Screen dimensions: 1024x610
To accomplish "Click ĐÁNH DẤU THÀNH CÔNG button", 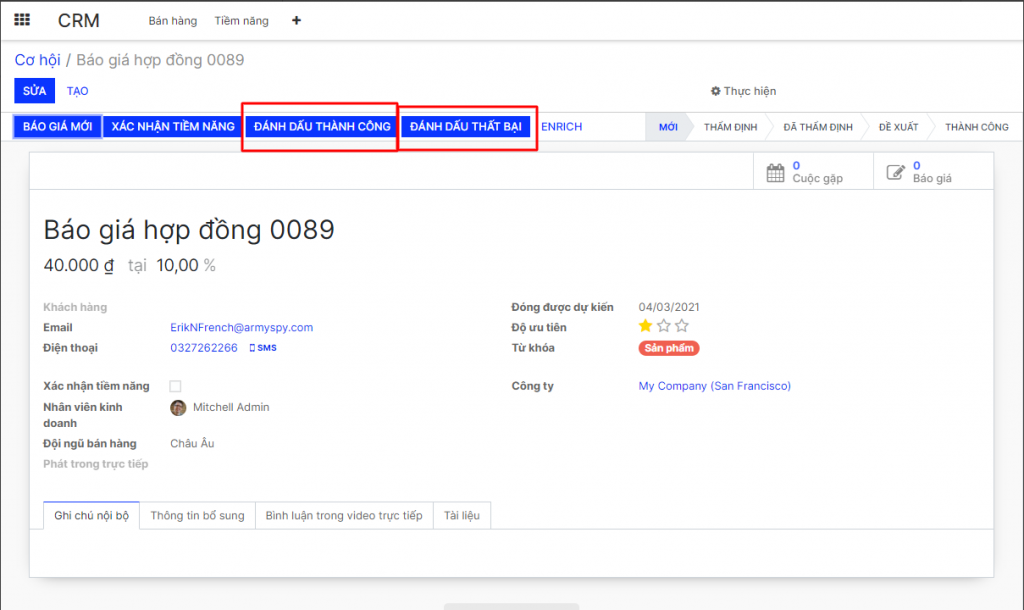I will [x=322, y=127].
